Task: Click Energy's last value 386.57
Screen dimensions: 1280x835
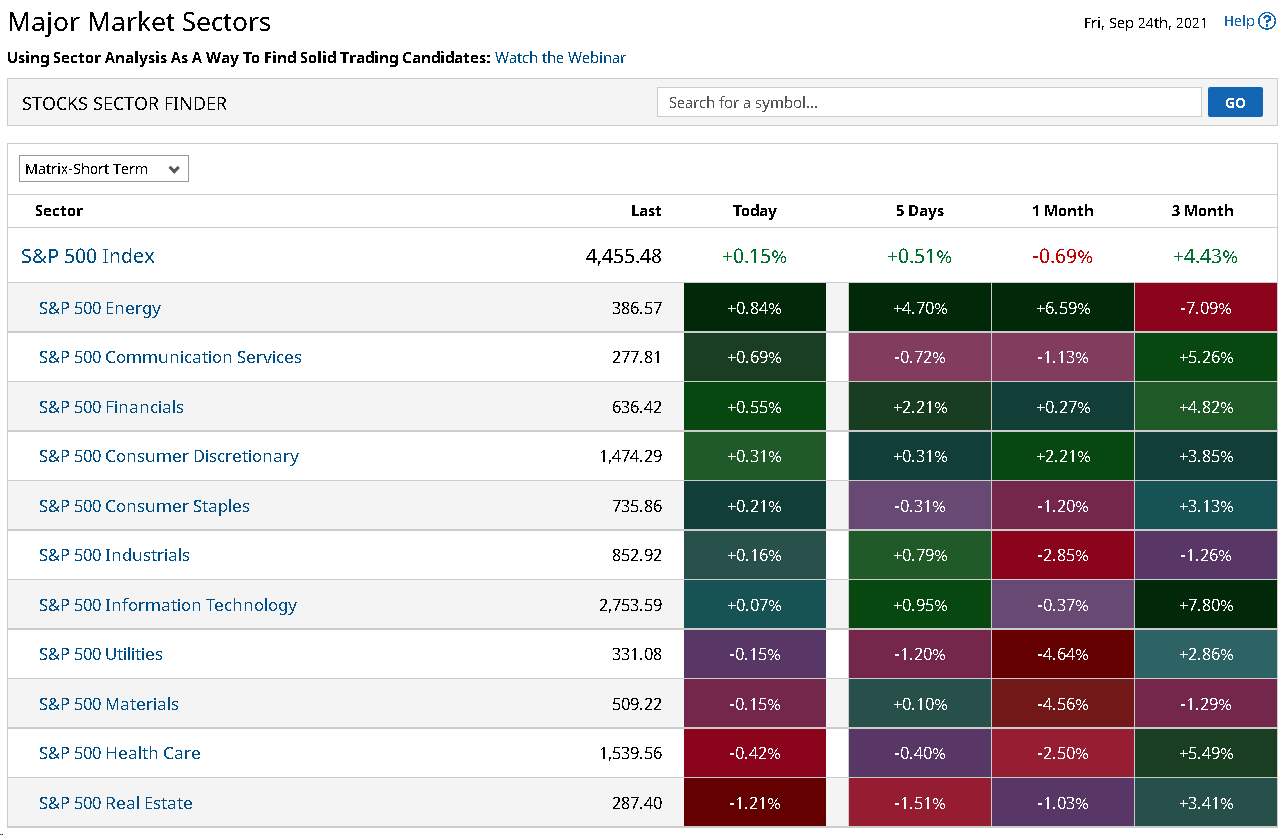Action: (637, 308)
